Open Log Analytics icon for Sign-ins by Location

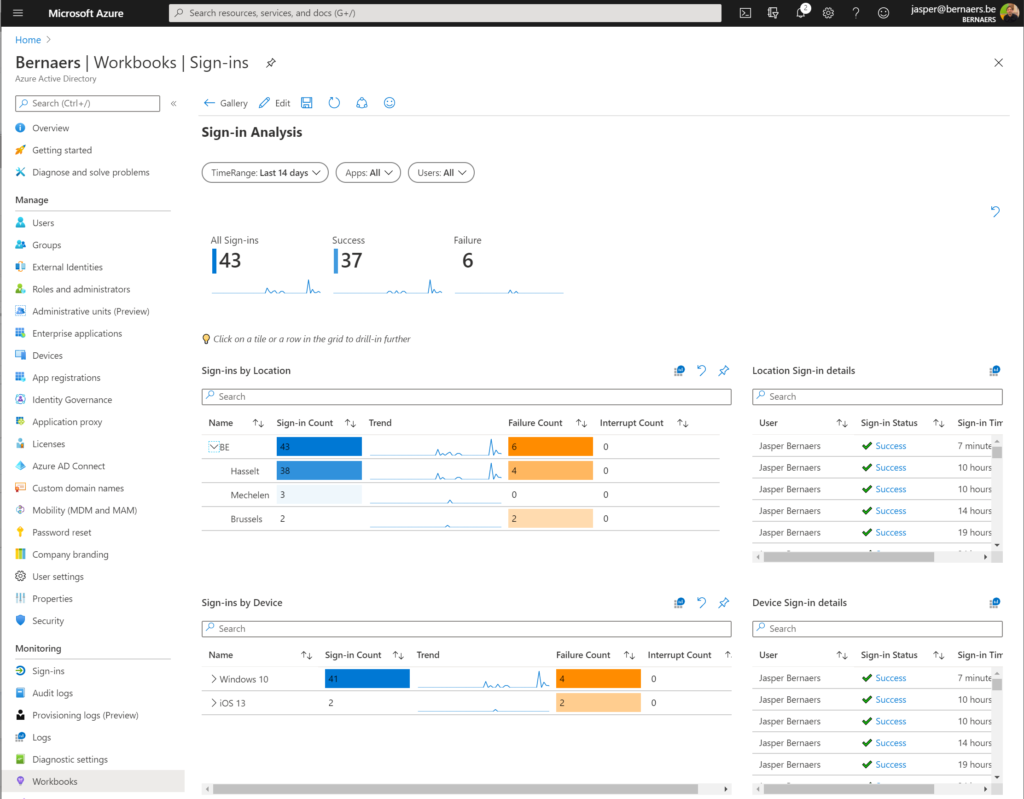point(679,370)
